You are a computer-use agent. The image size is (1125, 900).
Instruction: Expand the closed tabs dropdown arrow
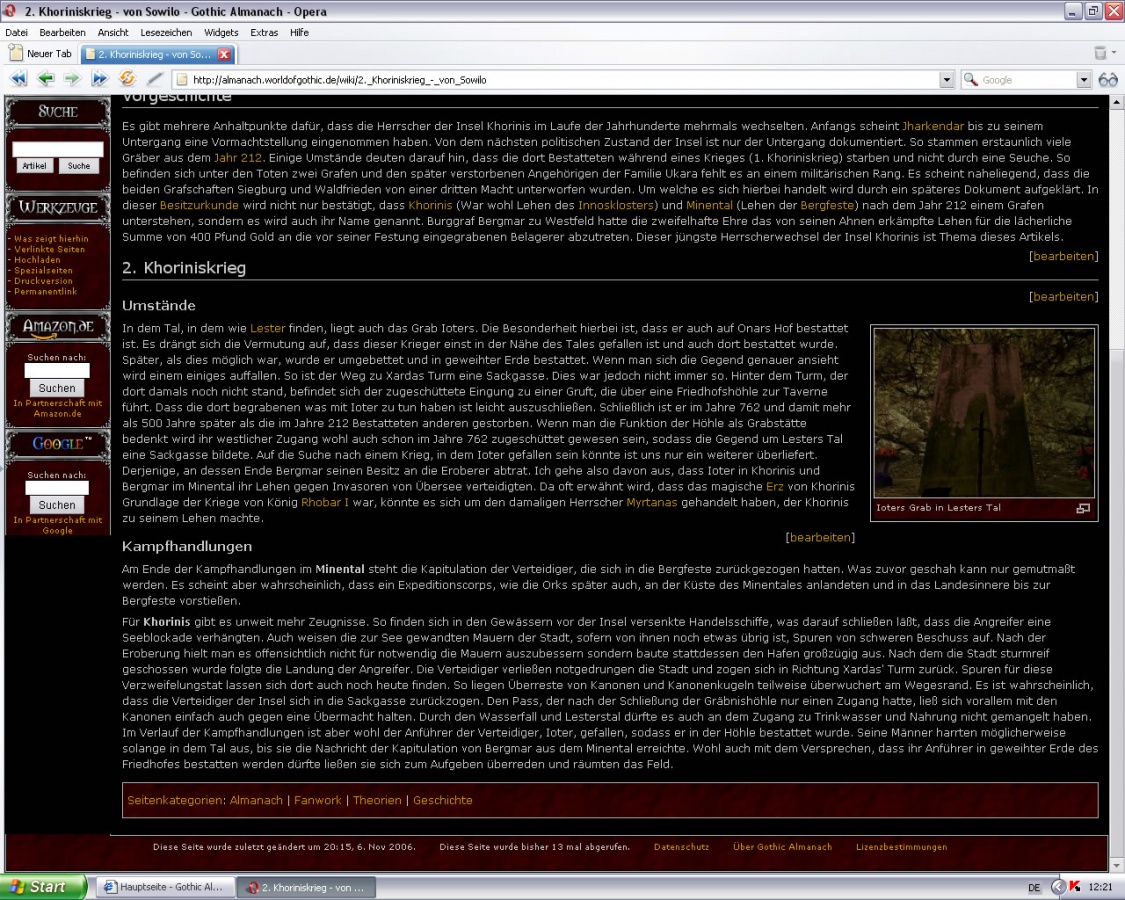pyautogui.click(x=1113, y=53)
